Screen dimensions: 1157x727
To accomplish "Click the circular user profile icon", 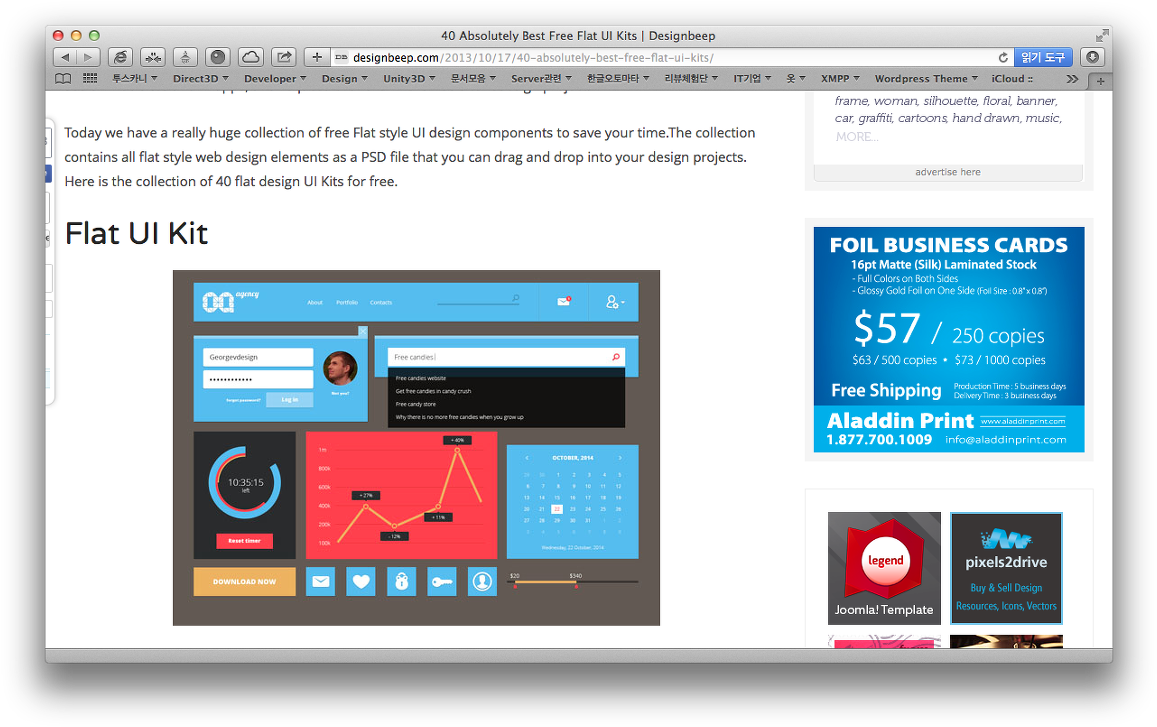I will click(x=482, y=581).
